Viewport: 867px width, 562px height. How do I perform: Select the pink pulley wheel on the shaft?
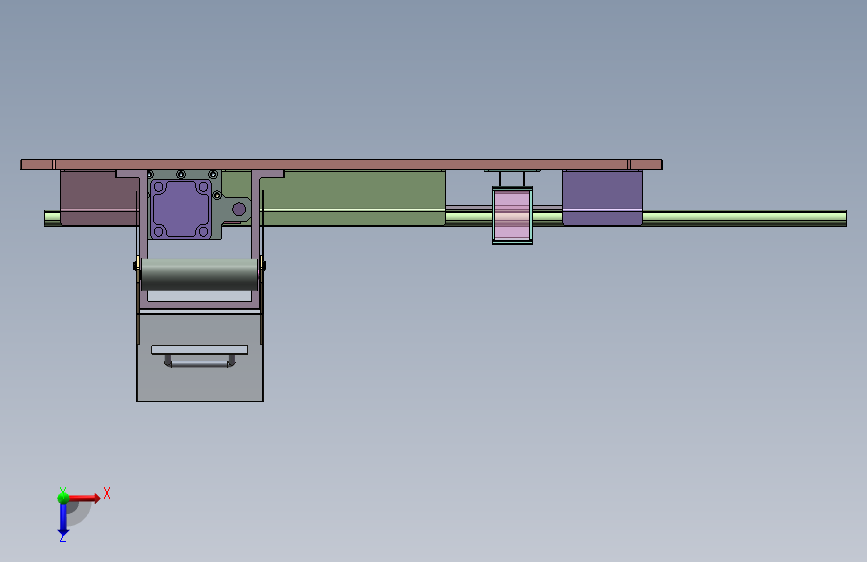(x=512, y=215)
